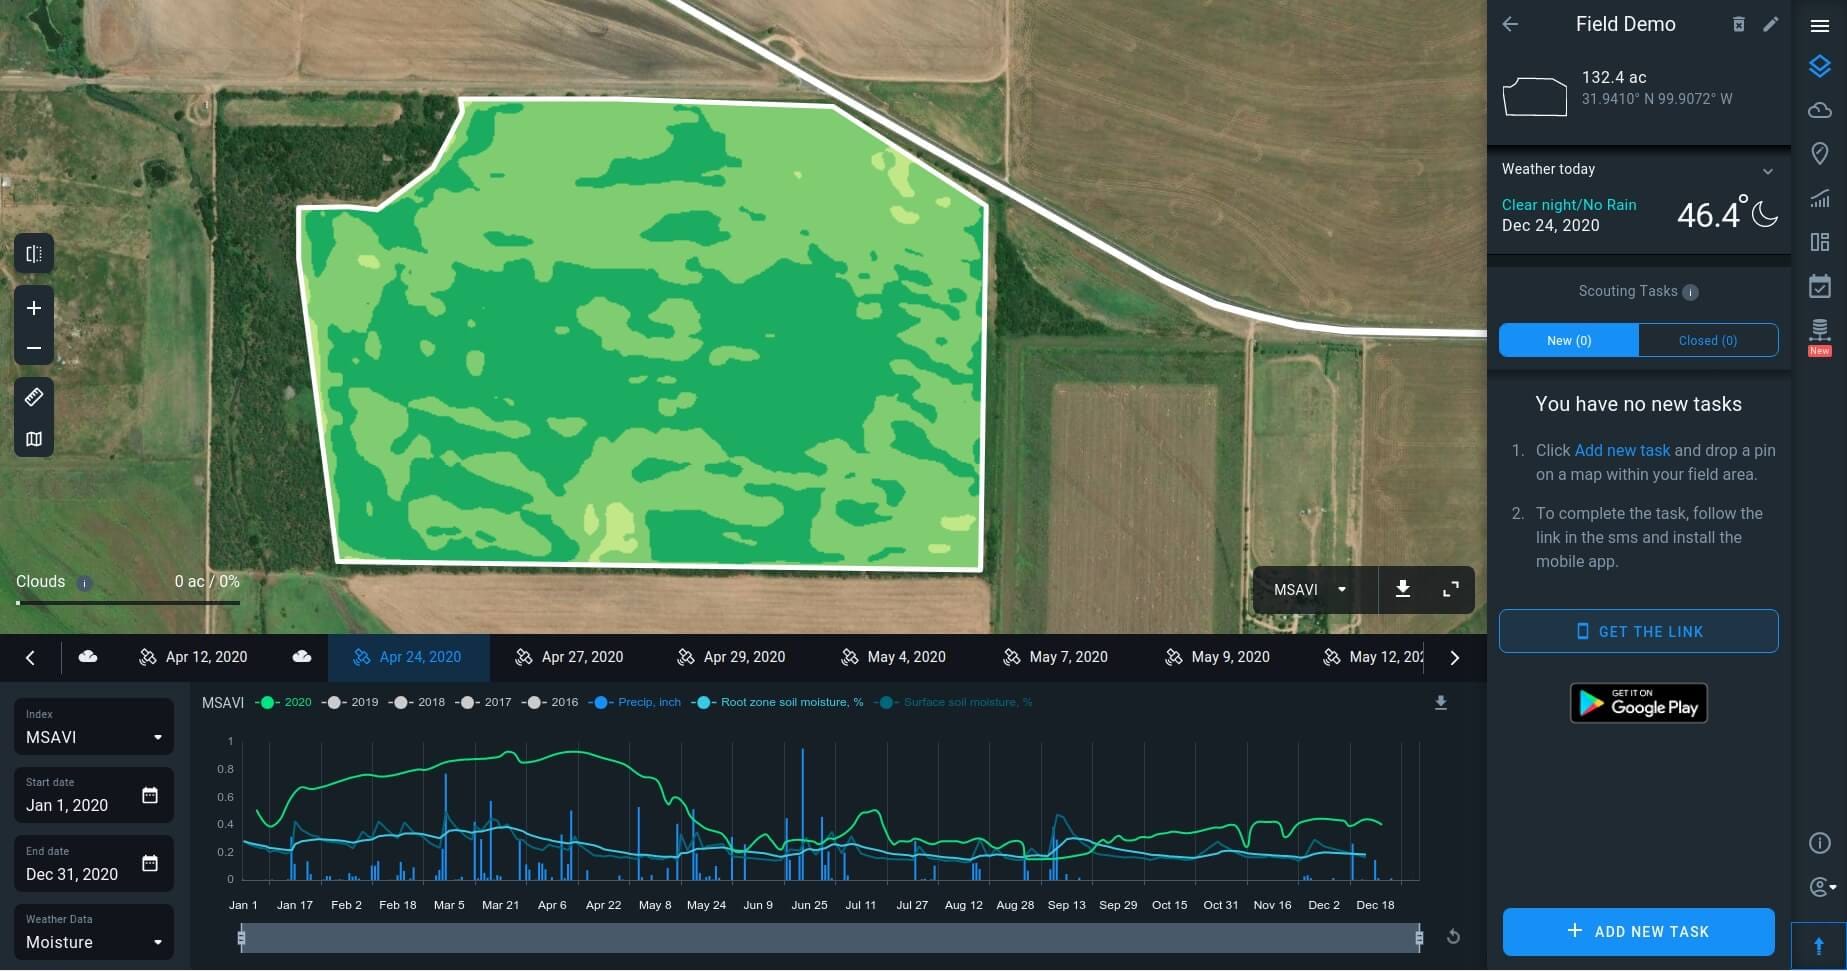Toggle the split view compare tool
Screen dimensions: 1847x971
[34, 254]
